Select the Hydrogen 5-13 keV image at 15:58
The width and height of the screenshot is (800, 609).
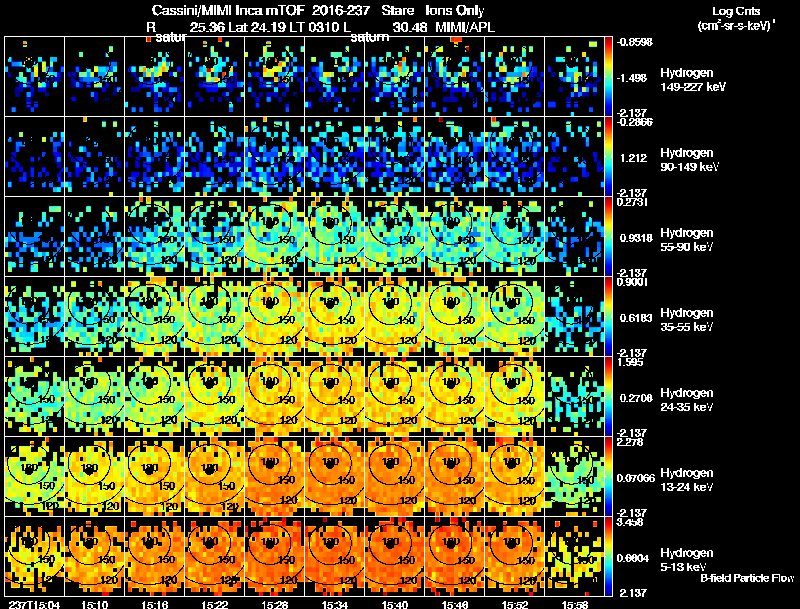574,556
